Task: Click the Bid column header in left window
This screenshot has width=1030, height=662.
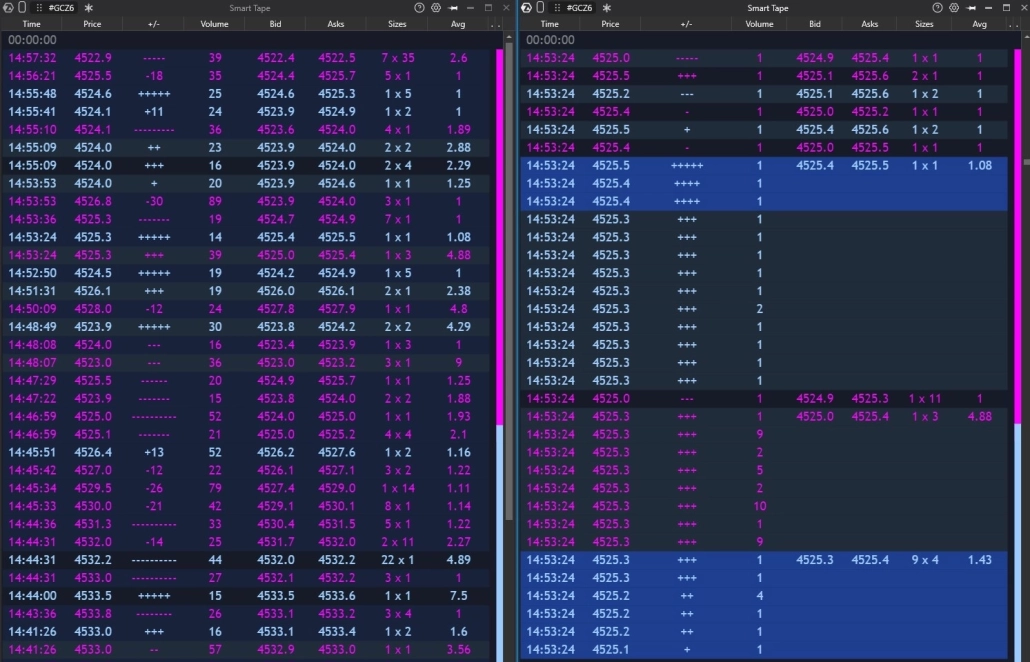Action: pos(275,24)
